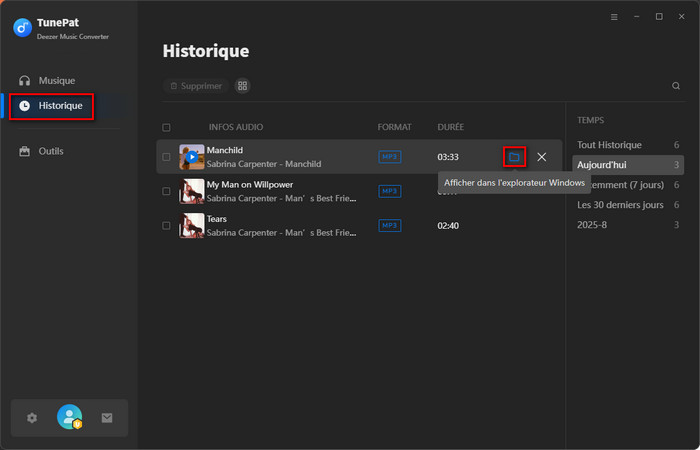The image size is (700, 450).
Task: Select the 7 jours recent filter
Action: pos(628,185)
